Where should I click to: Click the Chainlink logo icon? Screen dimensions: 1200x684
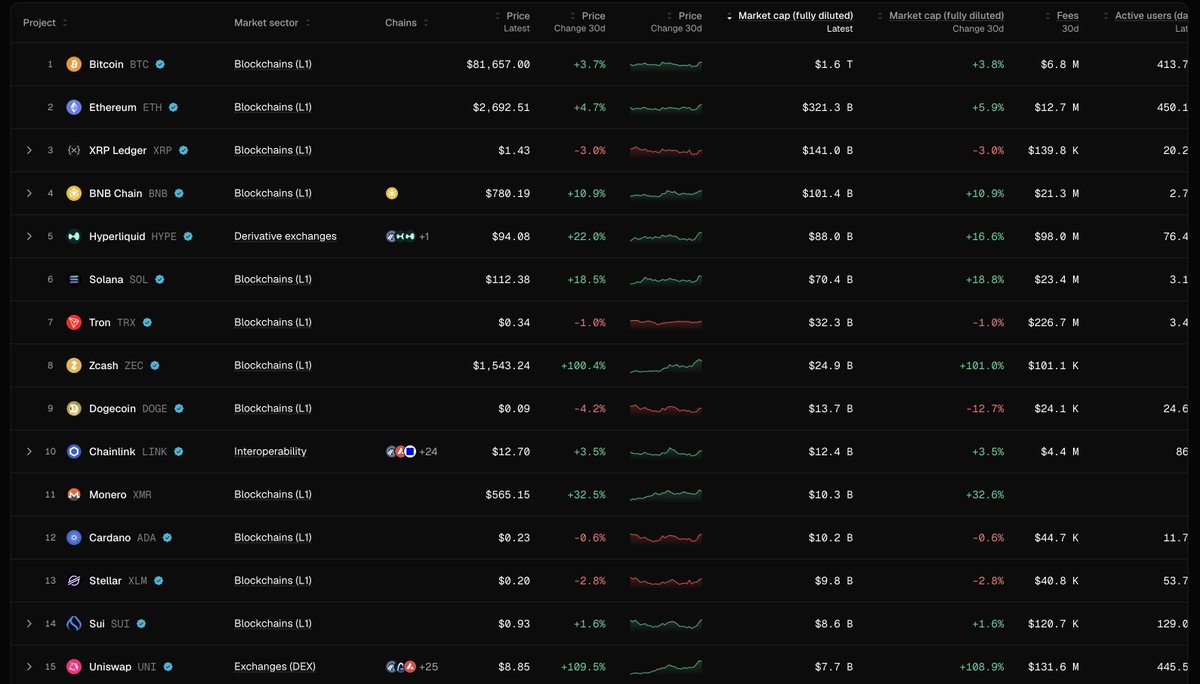(74, 451)
